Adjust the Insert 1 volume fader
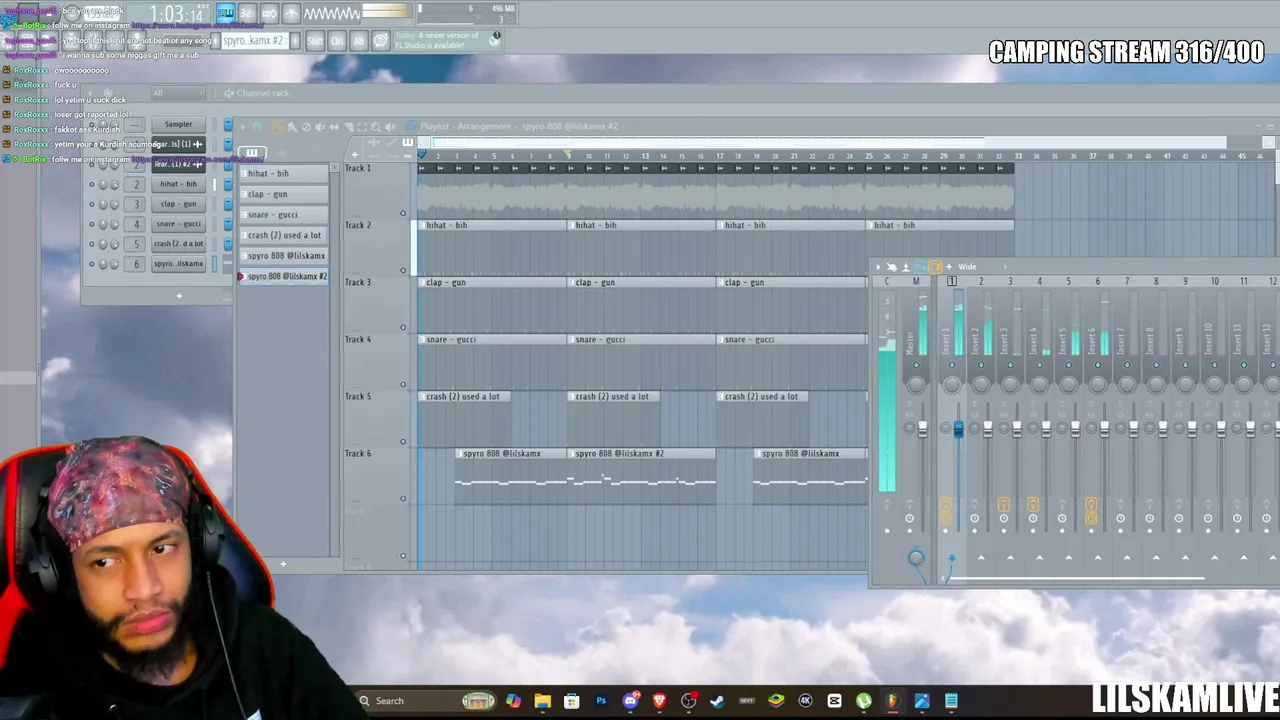 [958, 429]
